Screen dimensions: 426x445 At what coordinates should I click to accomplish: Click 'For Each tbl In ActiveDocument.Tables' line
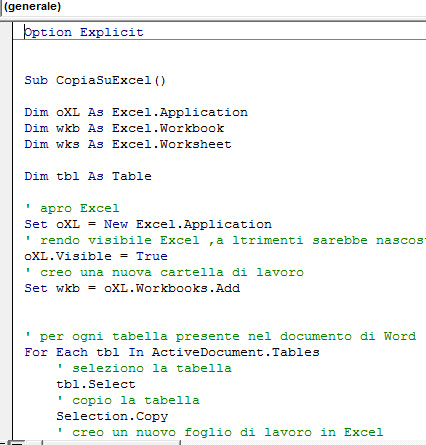pyautogui.click(x=172, y=352)
